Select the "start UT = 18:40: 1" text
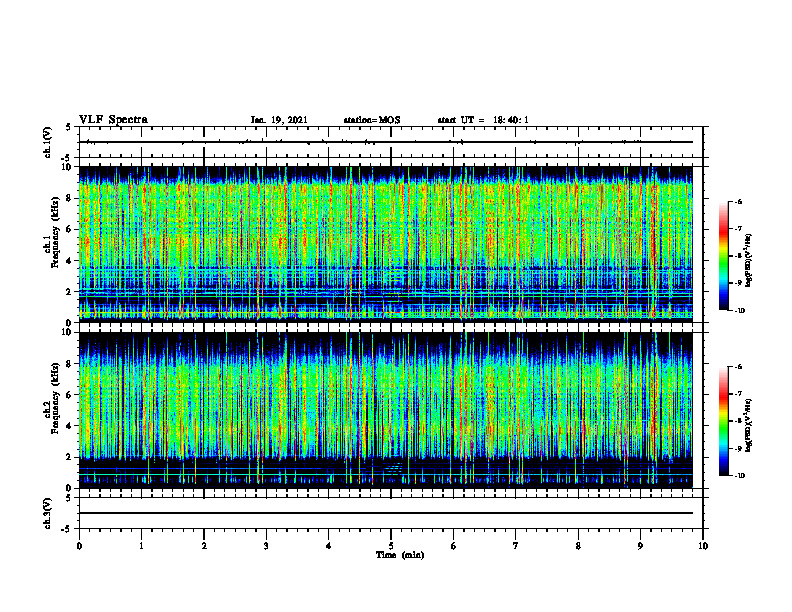This screenshot has width=792, height=612. [483, 120]
